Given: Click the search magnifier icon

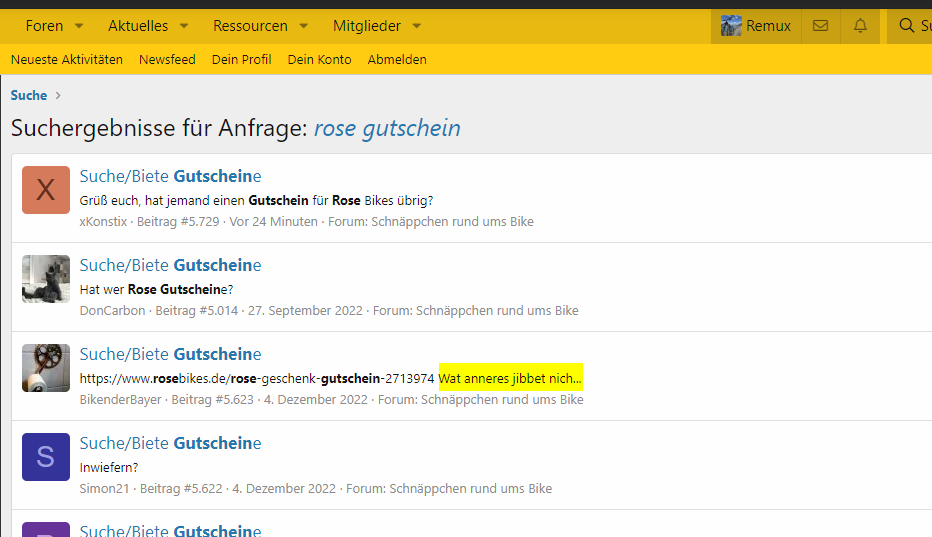Looking at the screenshot, I should tap(906, 26).
